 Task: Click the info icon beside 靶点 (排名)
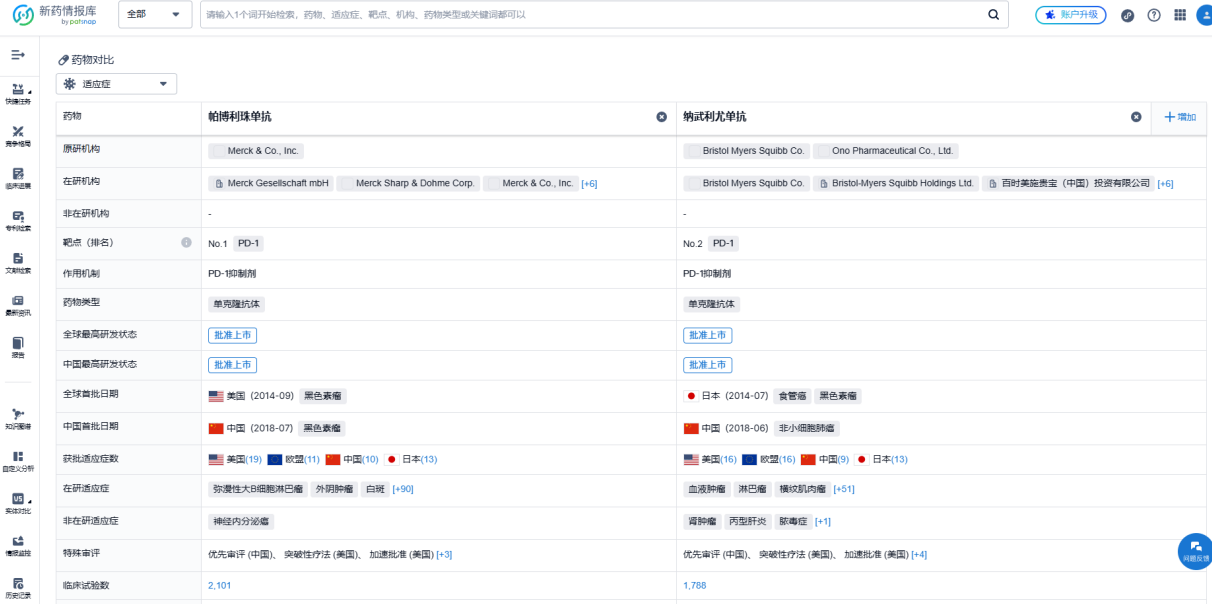pos(186,242)
